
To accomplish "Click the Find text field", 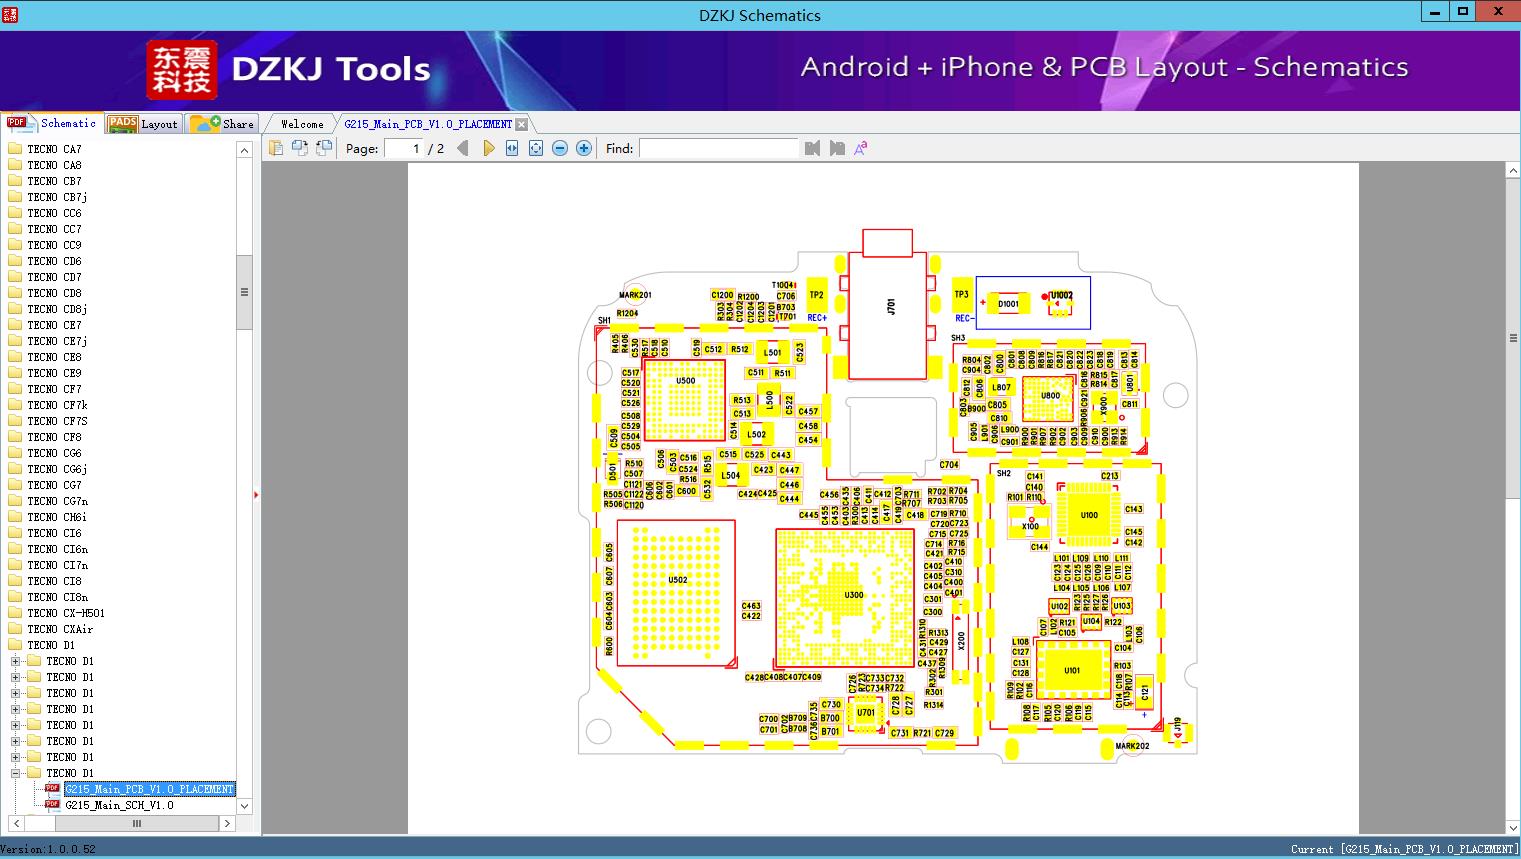I will pos(719,148).
